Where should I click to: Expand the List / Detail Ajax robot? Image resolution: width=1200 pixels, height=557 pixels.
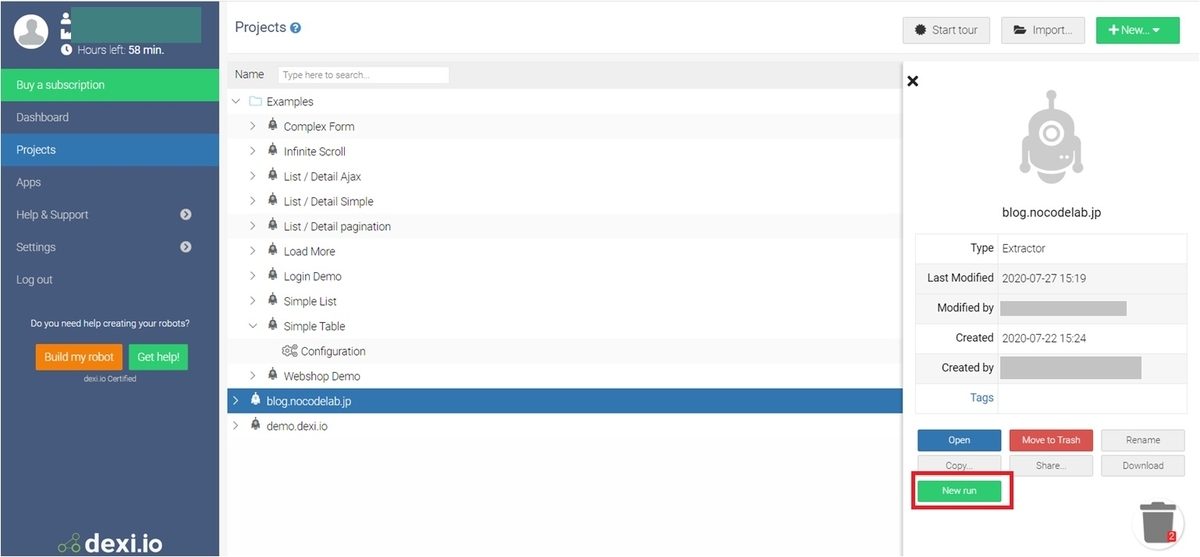[x=253, y=176]
